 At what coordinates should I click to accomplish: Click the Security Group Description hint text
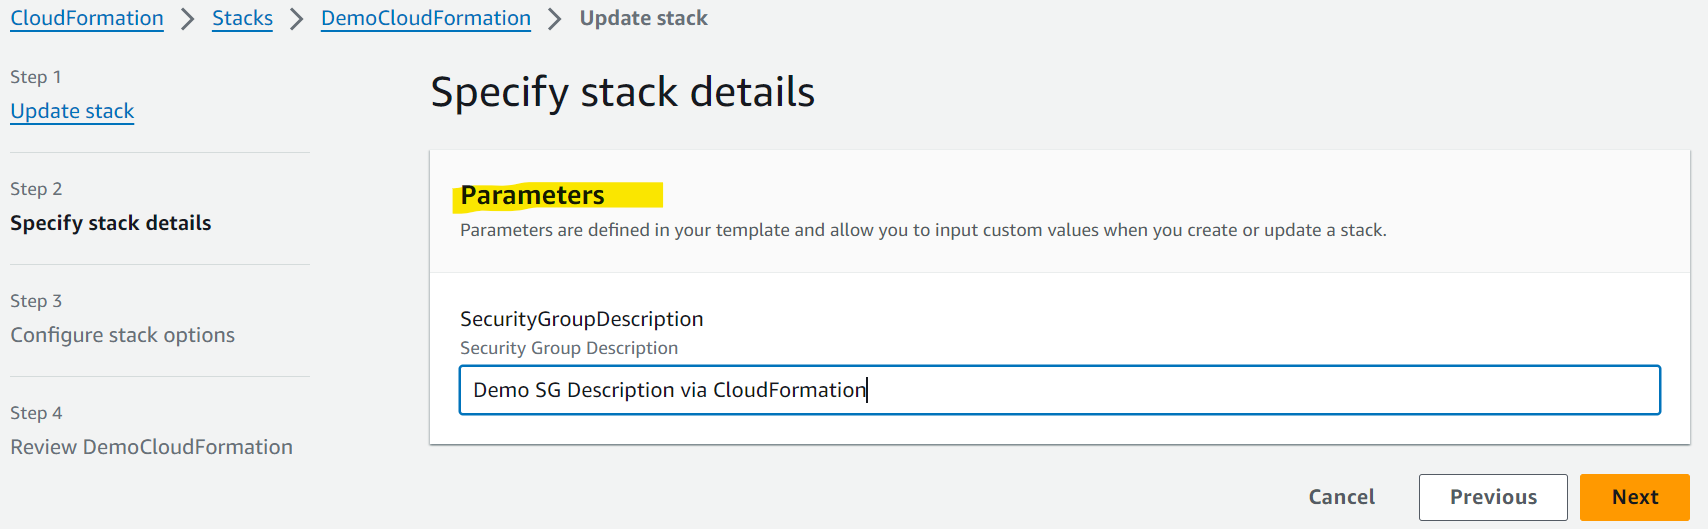pyautogui.click(x=569, y=348)
